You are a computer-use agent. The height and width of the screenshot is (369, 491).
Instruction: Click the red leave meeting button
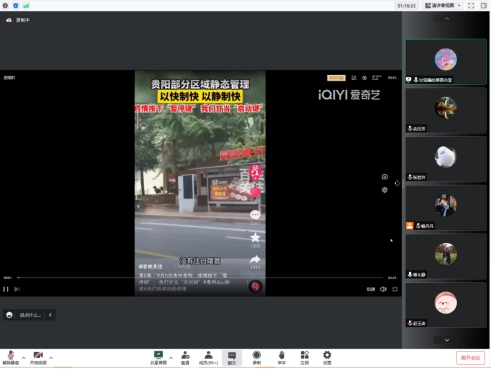coord(470,358)
